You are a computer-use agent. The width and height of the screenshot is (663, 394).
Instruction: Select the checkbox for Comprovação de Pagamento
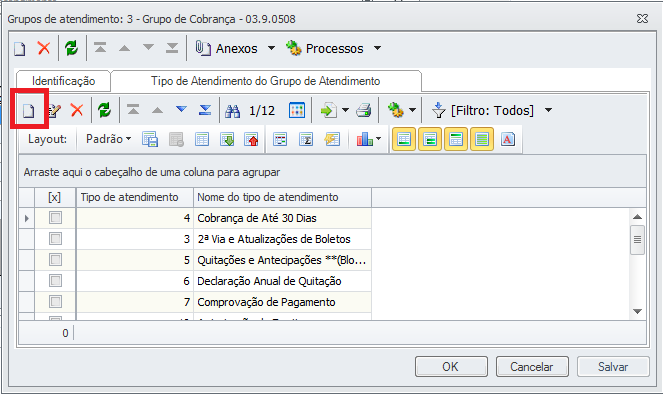[55, 302]
